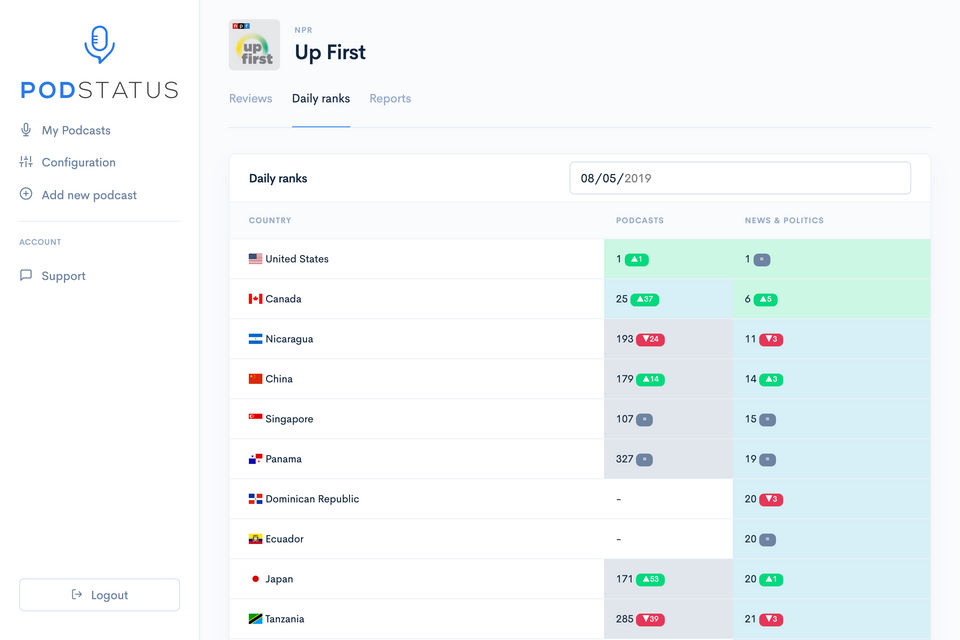This screenshot has height=640, width=960.
Task: Click the date field showing 08/05/2019
Action: tap(740, 178)
